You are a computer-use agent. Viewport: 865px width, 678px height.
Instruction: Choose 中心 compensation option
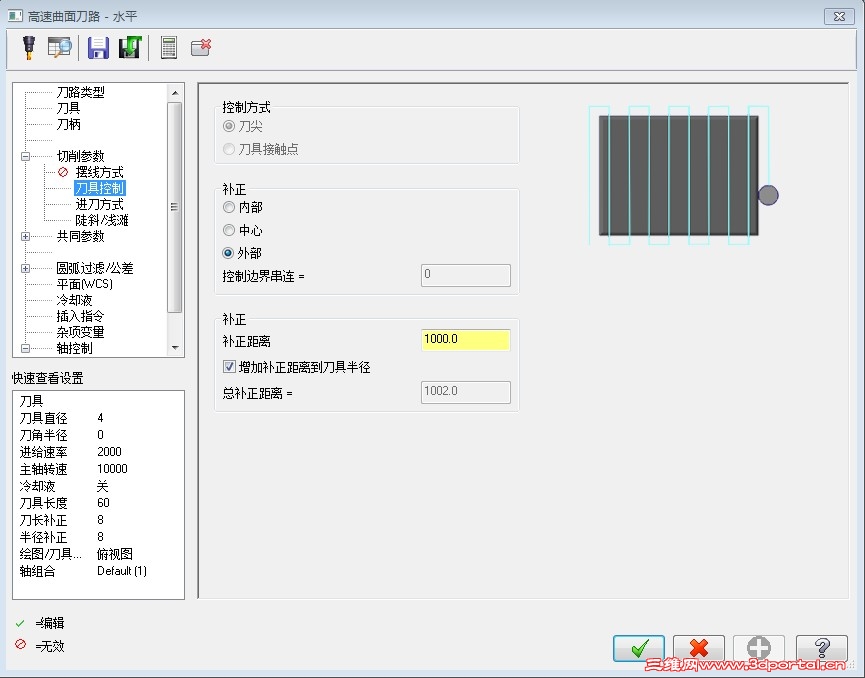pyautogui.click(x=228, y=230)
